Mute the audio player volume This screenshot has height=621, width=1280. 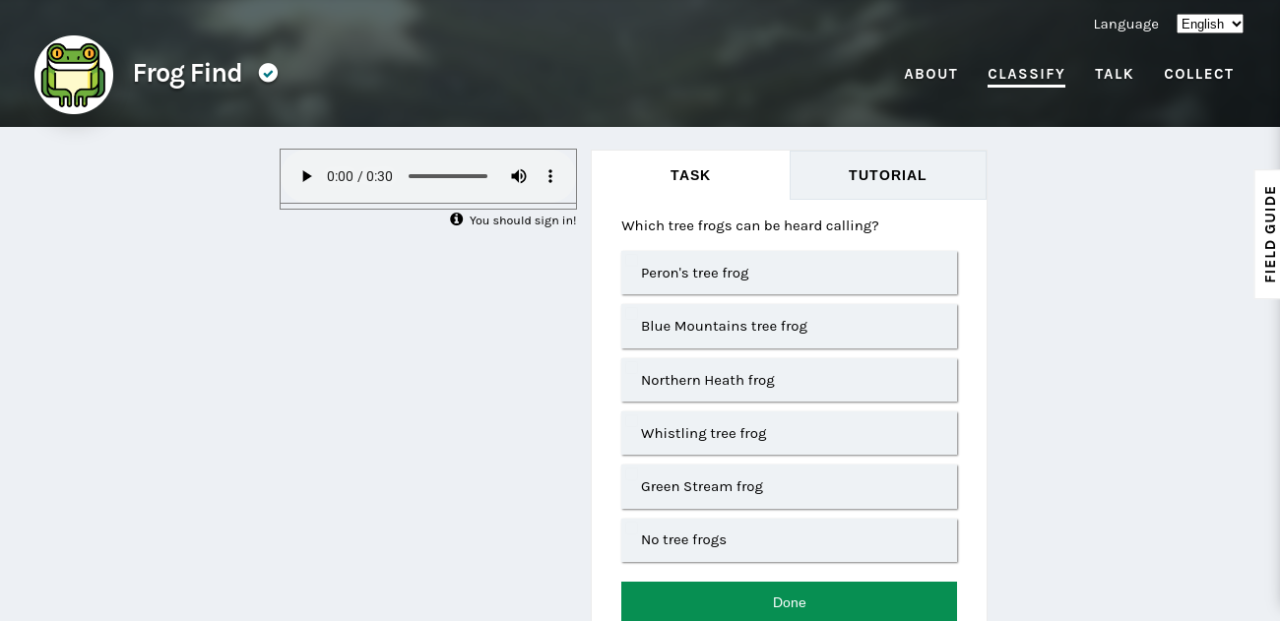(x=518, y=176)
